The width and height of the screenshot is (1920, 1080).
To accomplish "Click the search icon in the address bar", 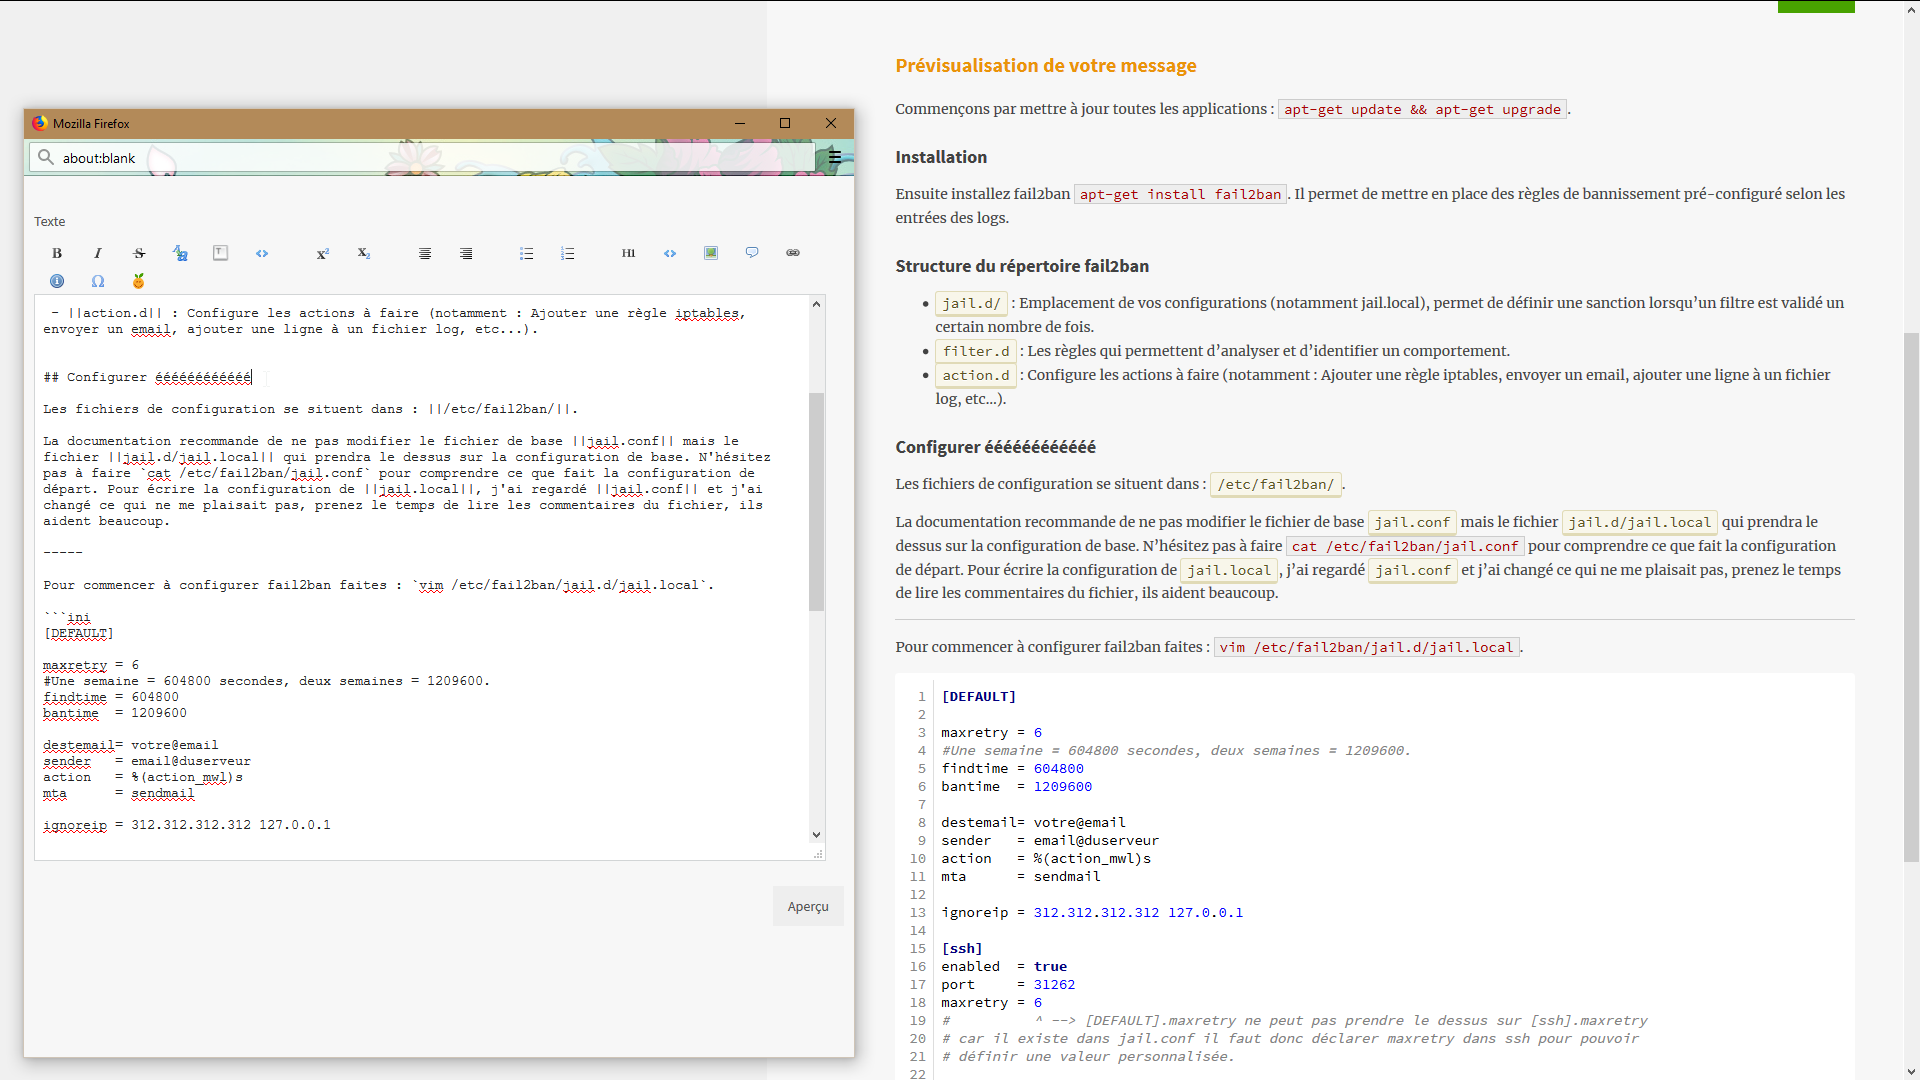I will 46,157.
